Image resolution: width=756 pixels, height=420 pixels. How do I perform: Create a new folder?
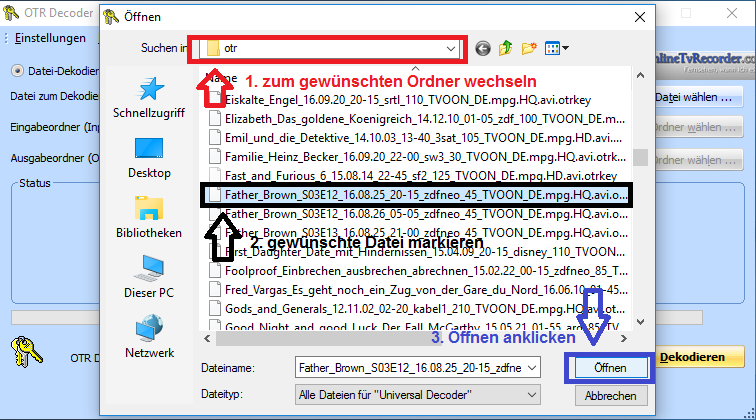tap(529, 48)
